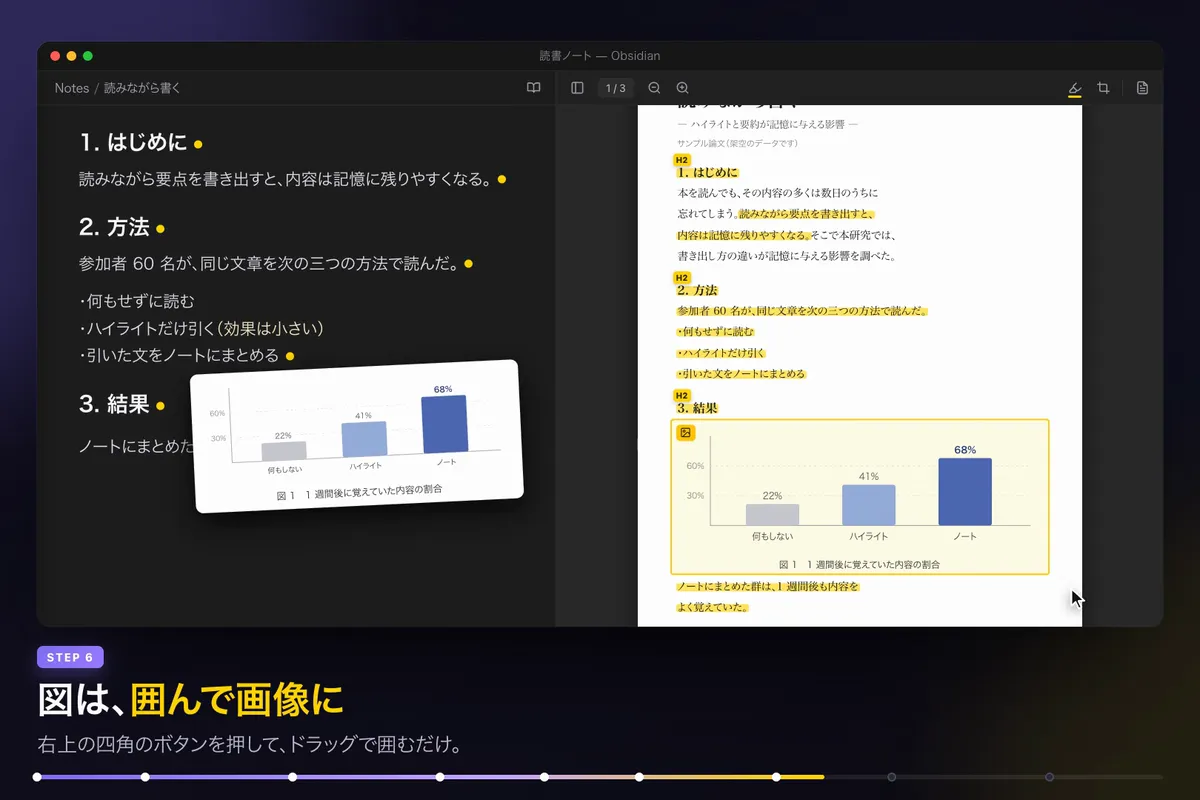Click the image badge on the selected figure
The image size is (1200, 800).
pyautogui.click(x=685, y=433)
